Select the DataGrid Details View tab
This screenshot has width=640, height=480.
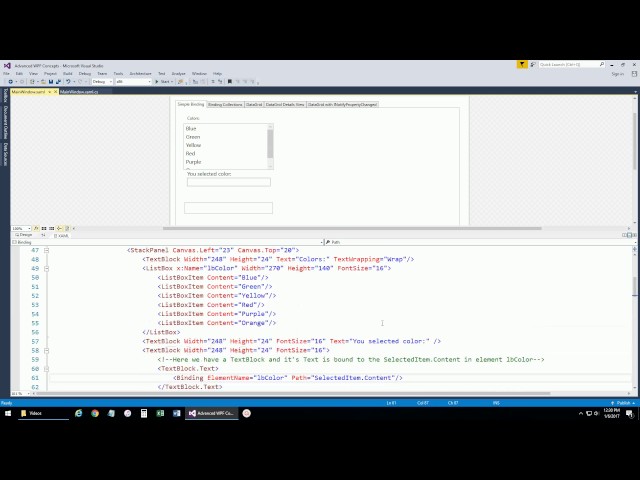click(285, 104)
